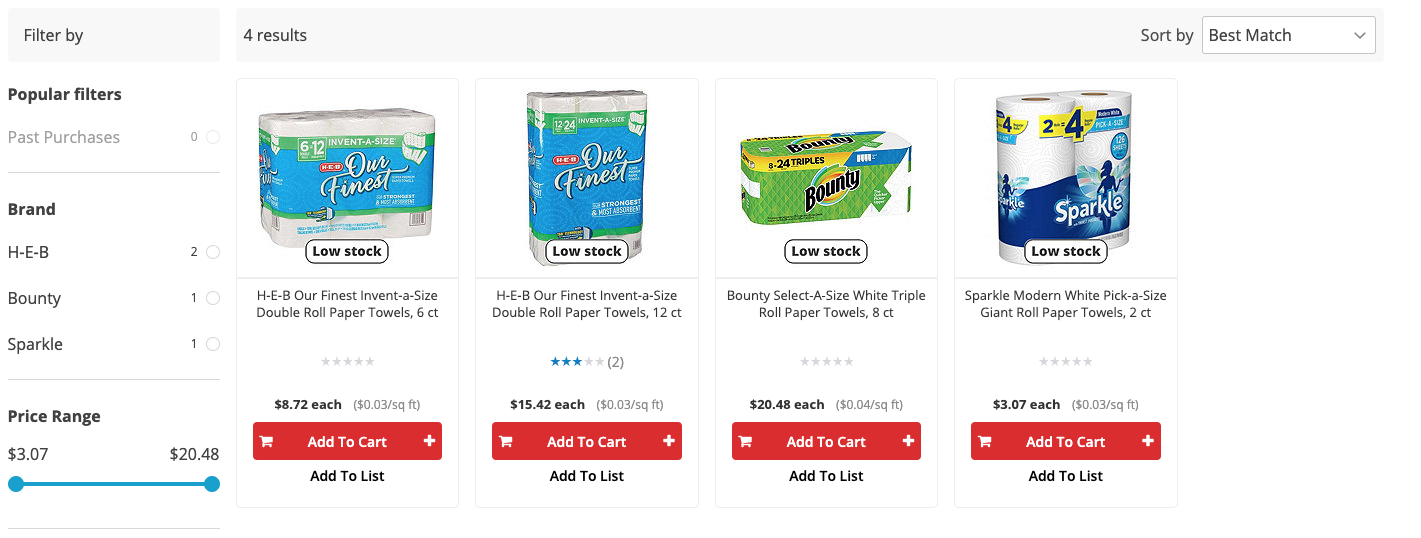Open H-E-B Our Finest 6 ct product image
The height and width of the screenshot is (538, 1421).
(x=347, y=170)
